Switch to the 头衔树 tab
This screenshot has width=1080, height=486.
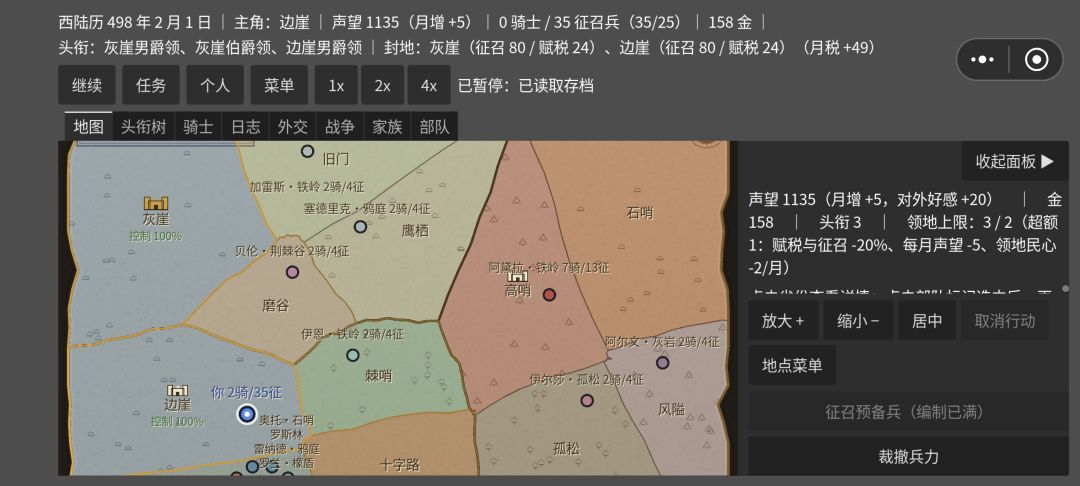[x=143, y=127]
